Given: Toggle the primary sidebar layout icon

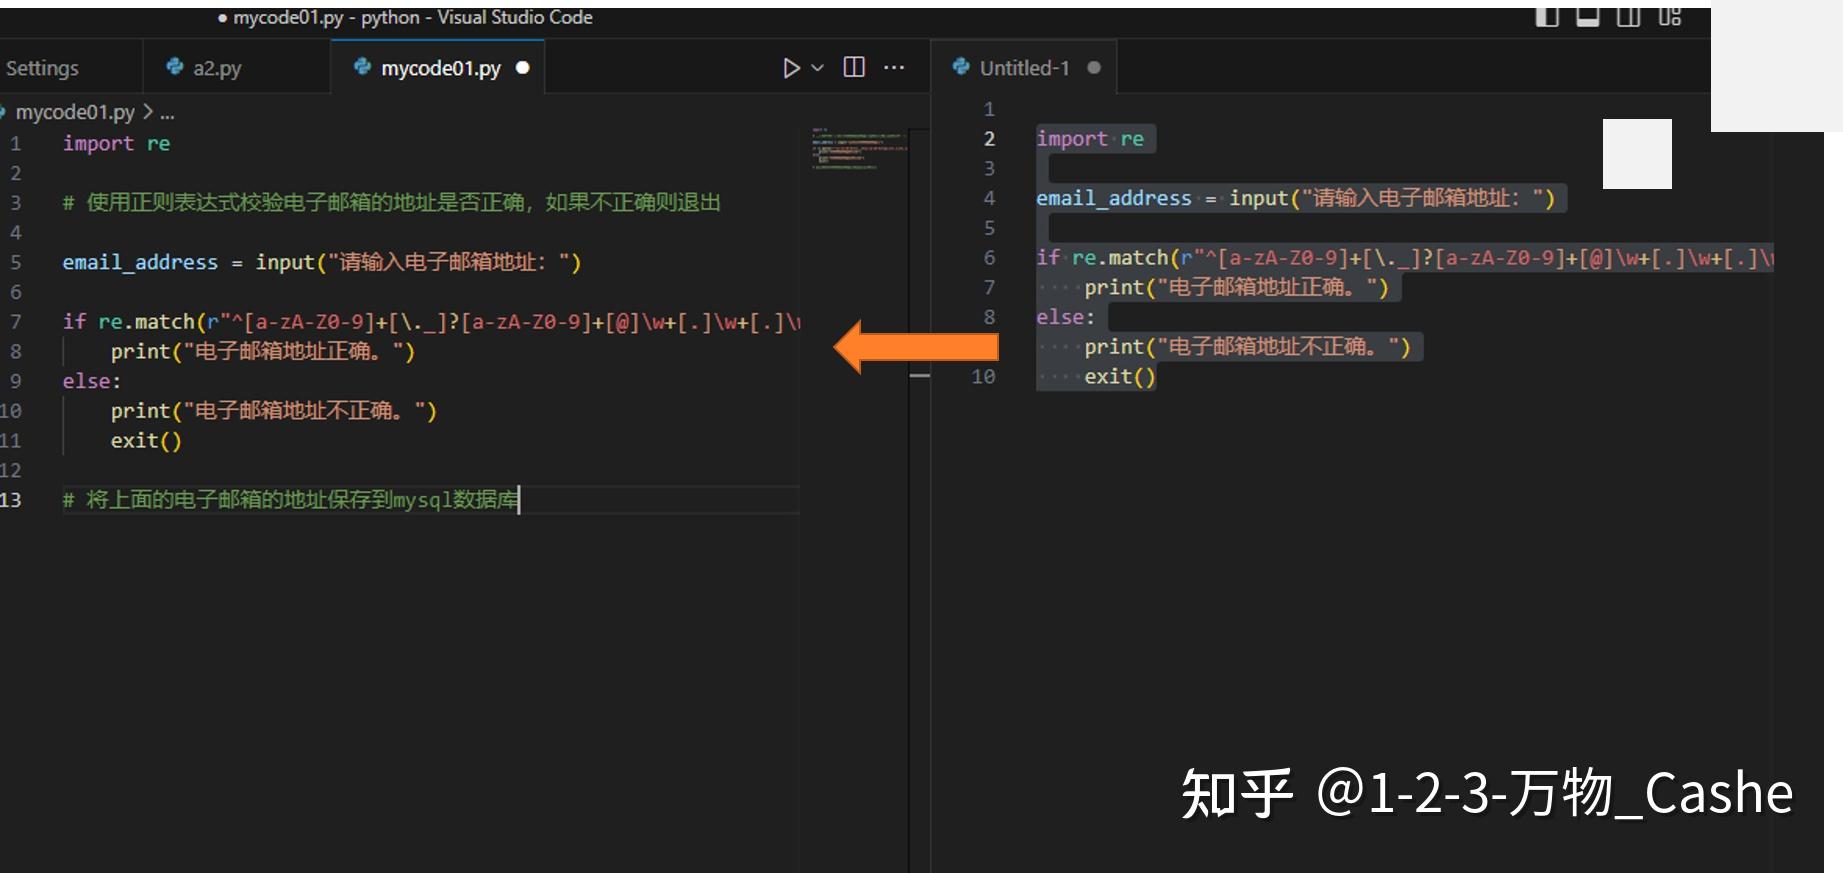Looking at the screenshot, I should tap(1547, 16).
